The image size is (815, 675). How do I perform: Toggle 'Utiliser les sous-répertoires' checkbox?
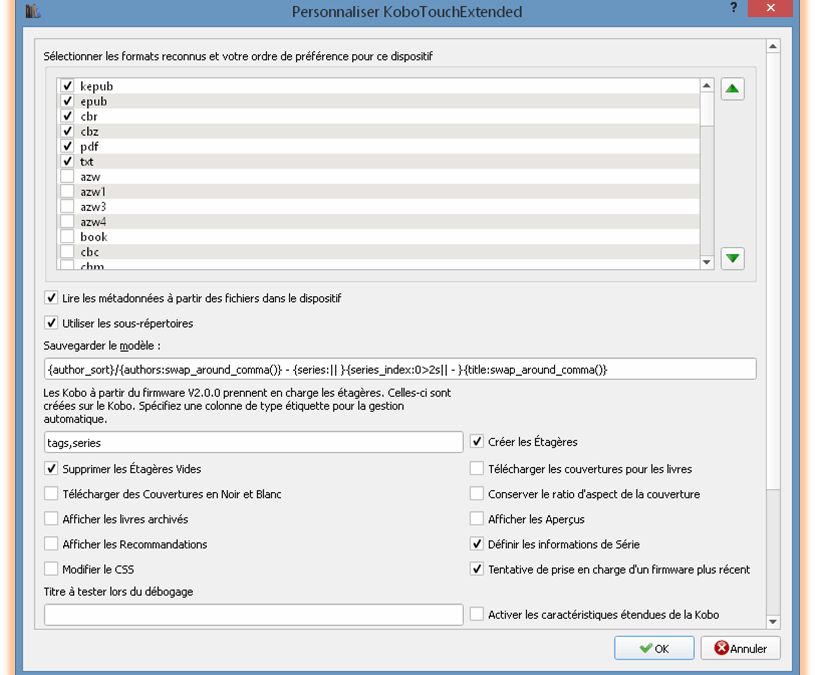51,323
